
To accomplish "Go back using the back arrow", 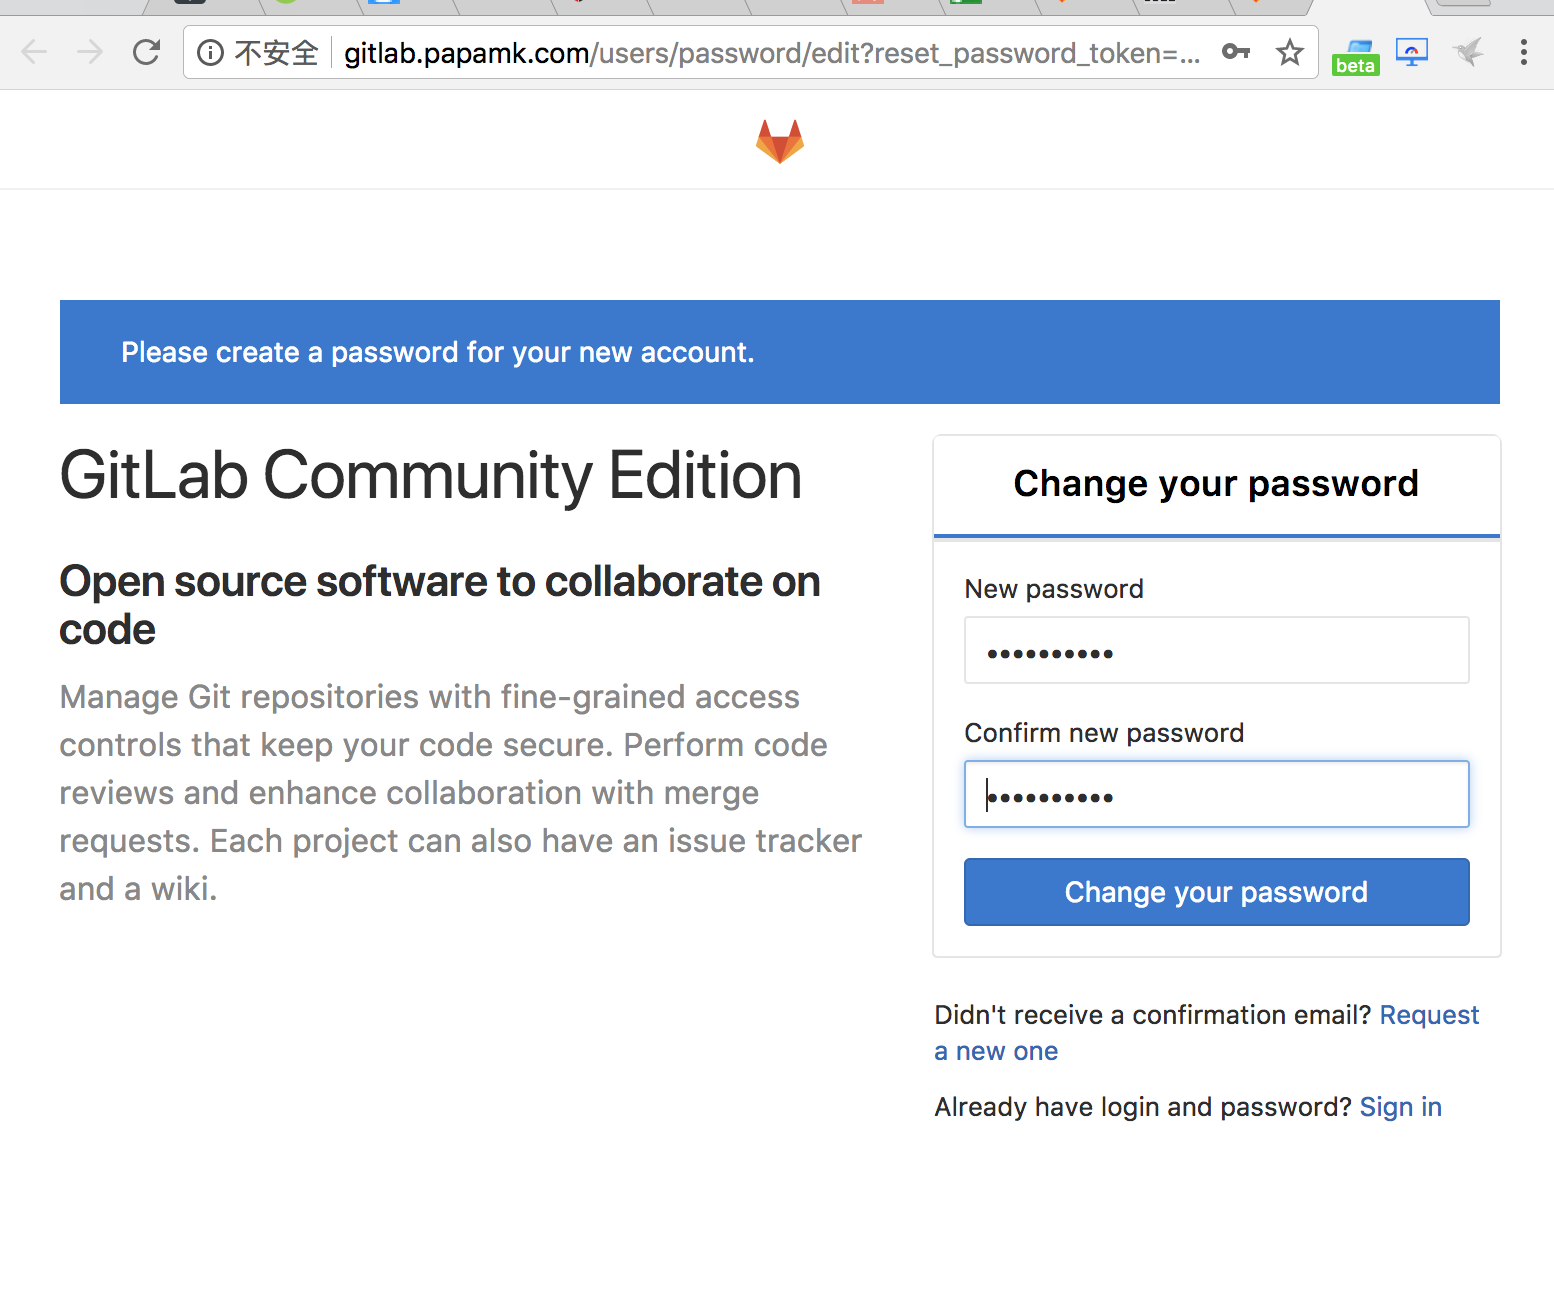I will (34, 52).
